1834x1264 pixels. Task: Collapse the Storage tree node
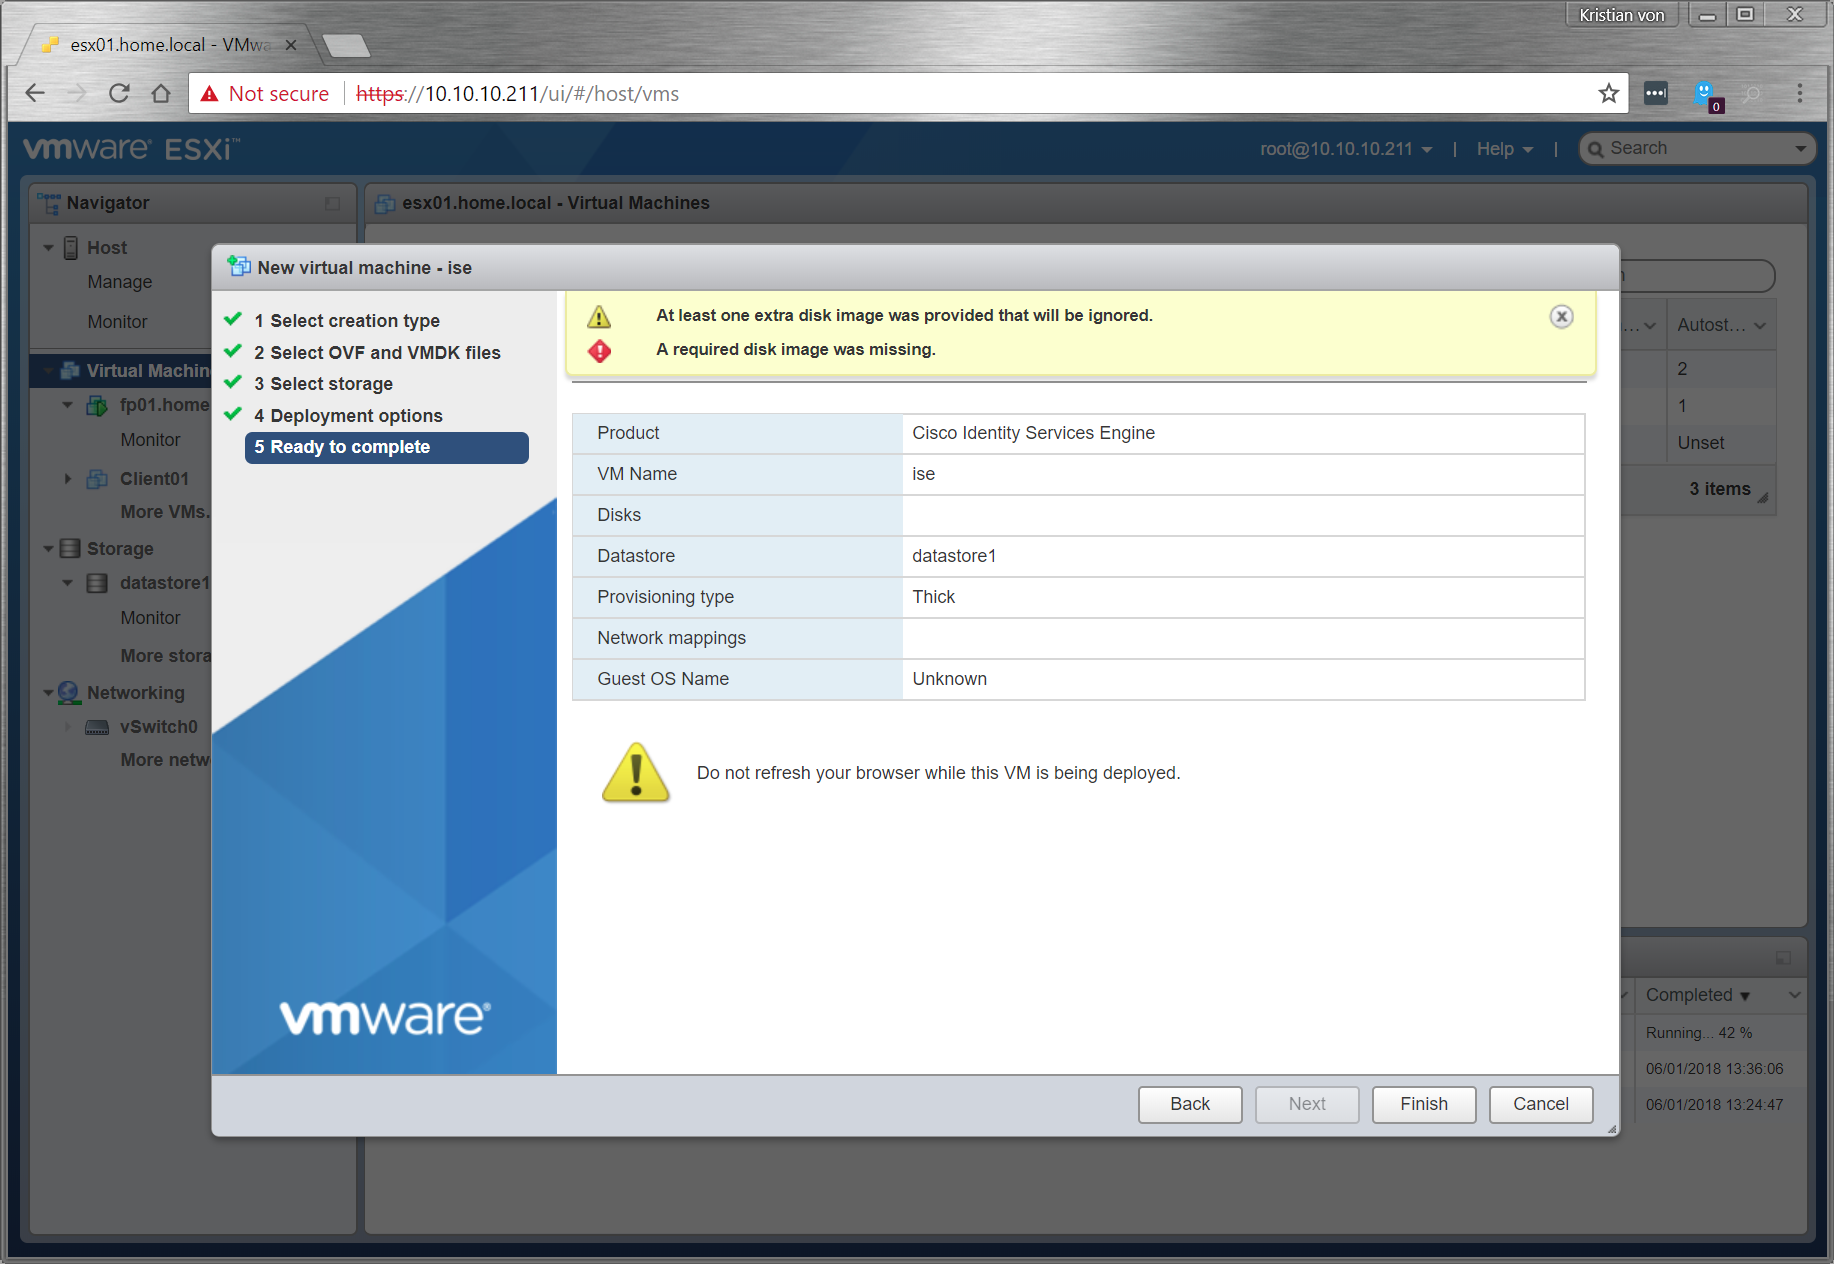coord(48,548)
